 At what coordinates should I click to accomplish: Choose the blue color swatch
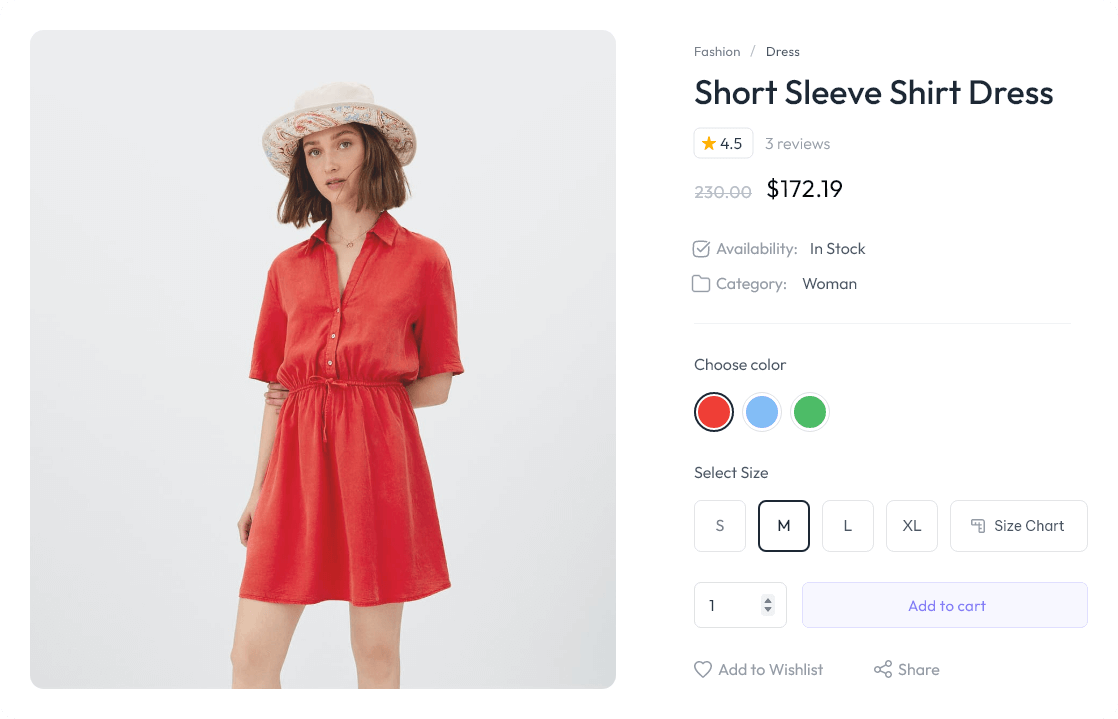(762, 412)
